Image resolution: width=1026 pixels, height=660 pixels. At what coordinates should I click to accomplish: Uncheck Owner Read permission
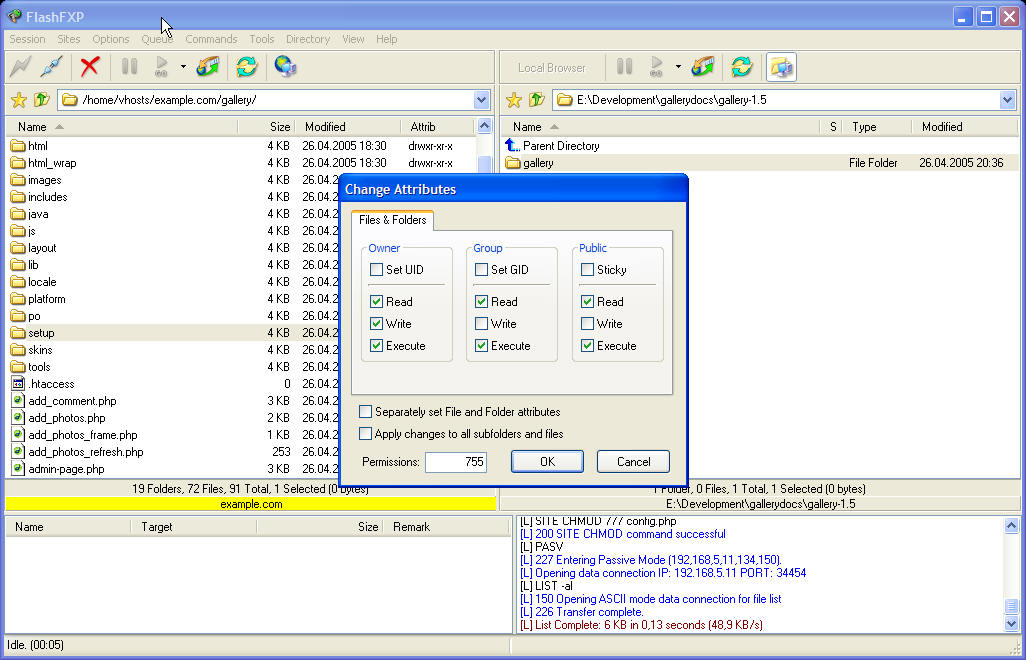376,302
